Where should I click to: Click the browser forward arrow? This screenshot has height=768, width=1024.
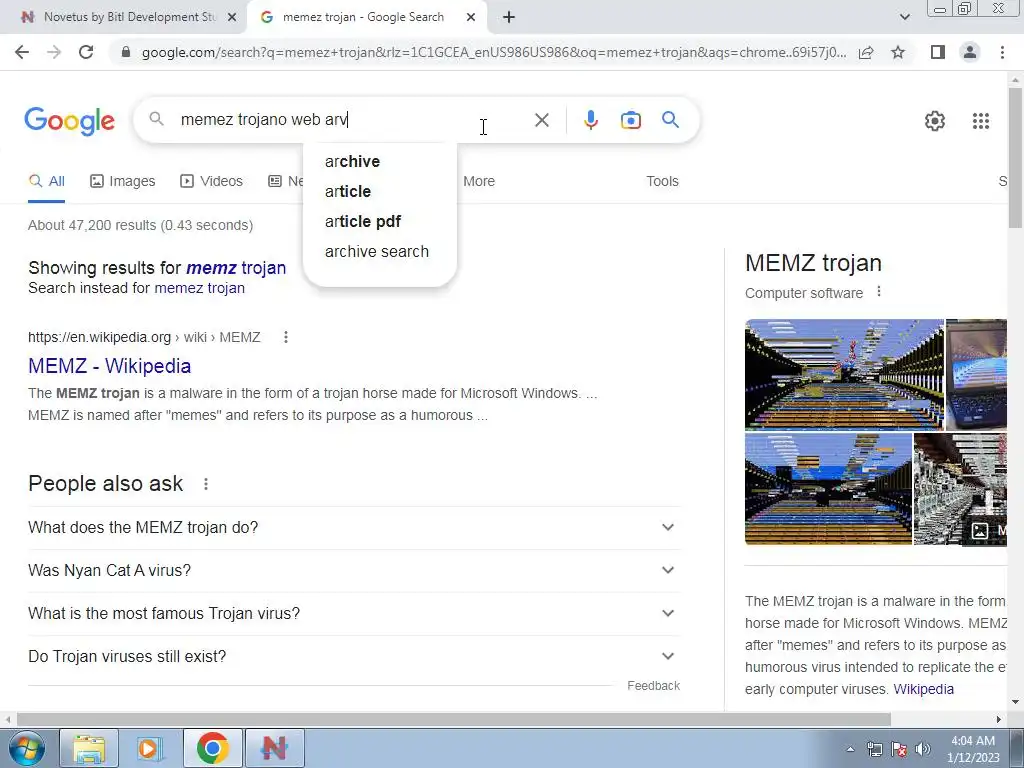[x=54, y=52]
